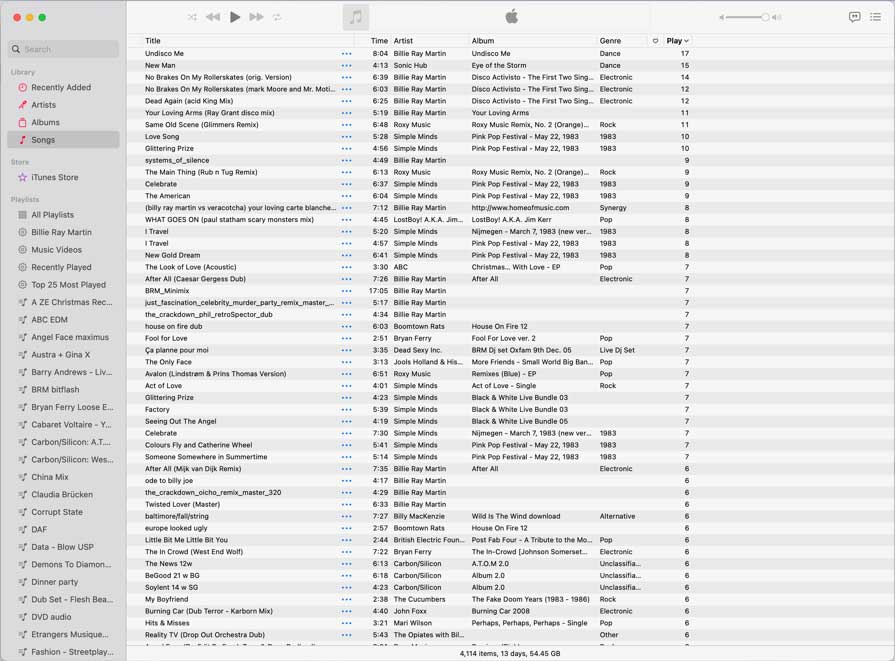Open more options for "Undisco Me"
The image size is (895, 661).
point(347,54)
